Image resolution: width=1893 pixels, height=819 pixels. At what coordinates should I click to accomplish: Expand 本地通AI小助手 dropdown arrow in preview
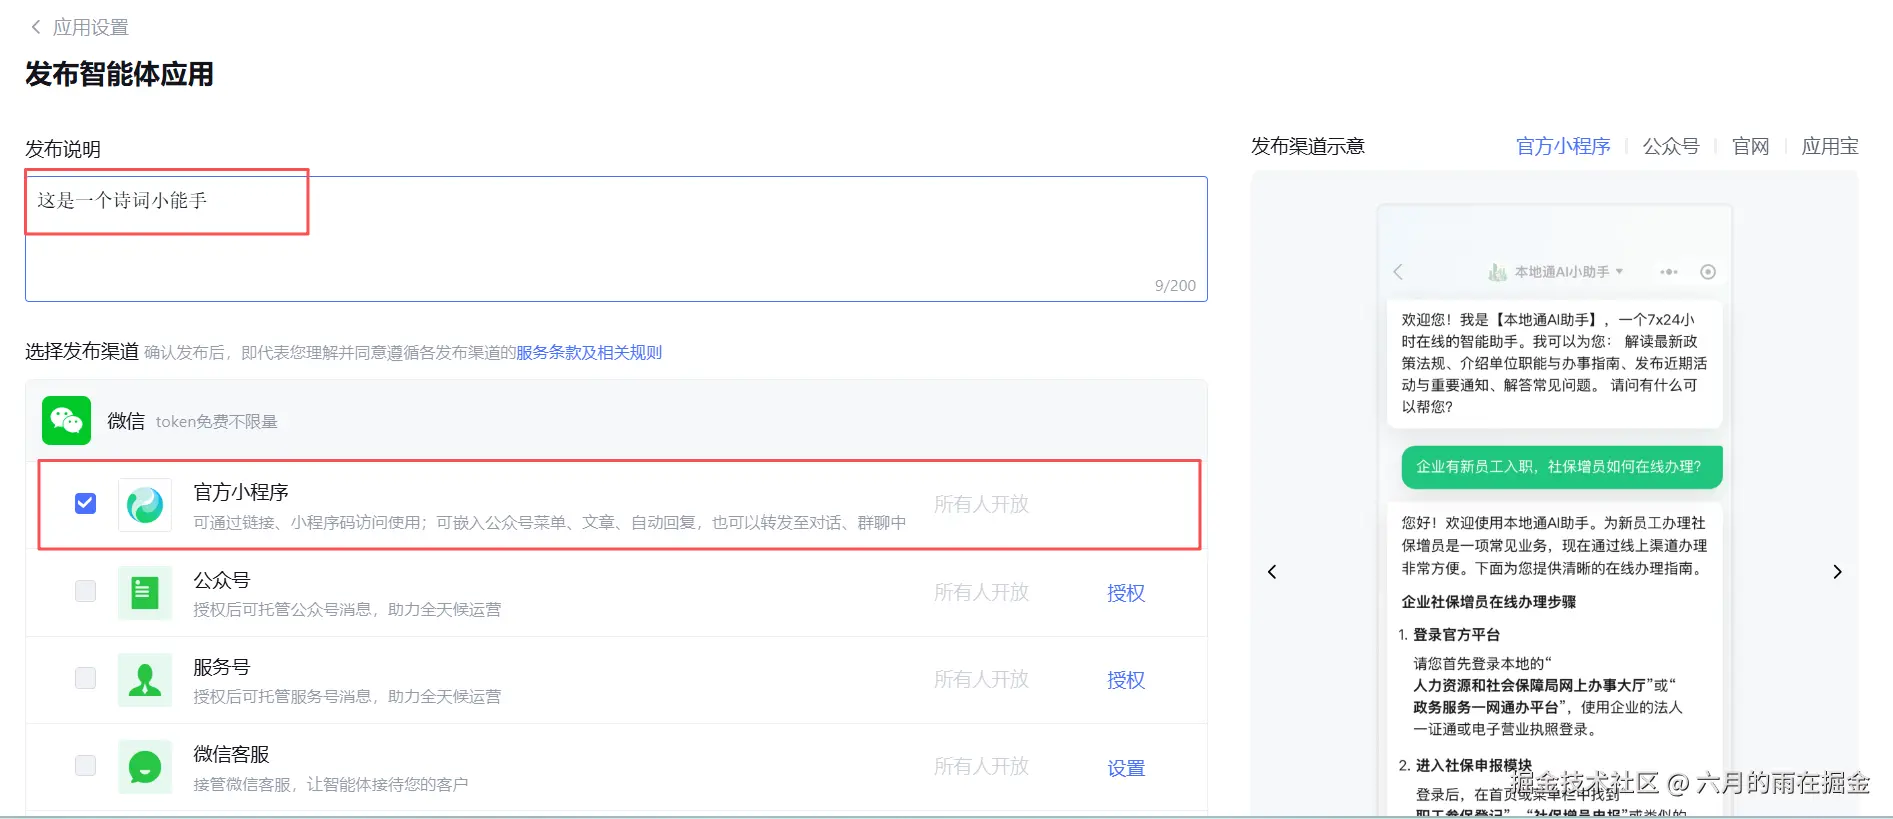coord(1619,272)
